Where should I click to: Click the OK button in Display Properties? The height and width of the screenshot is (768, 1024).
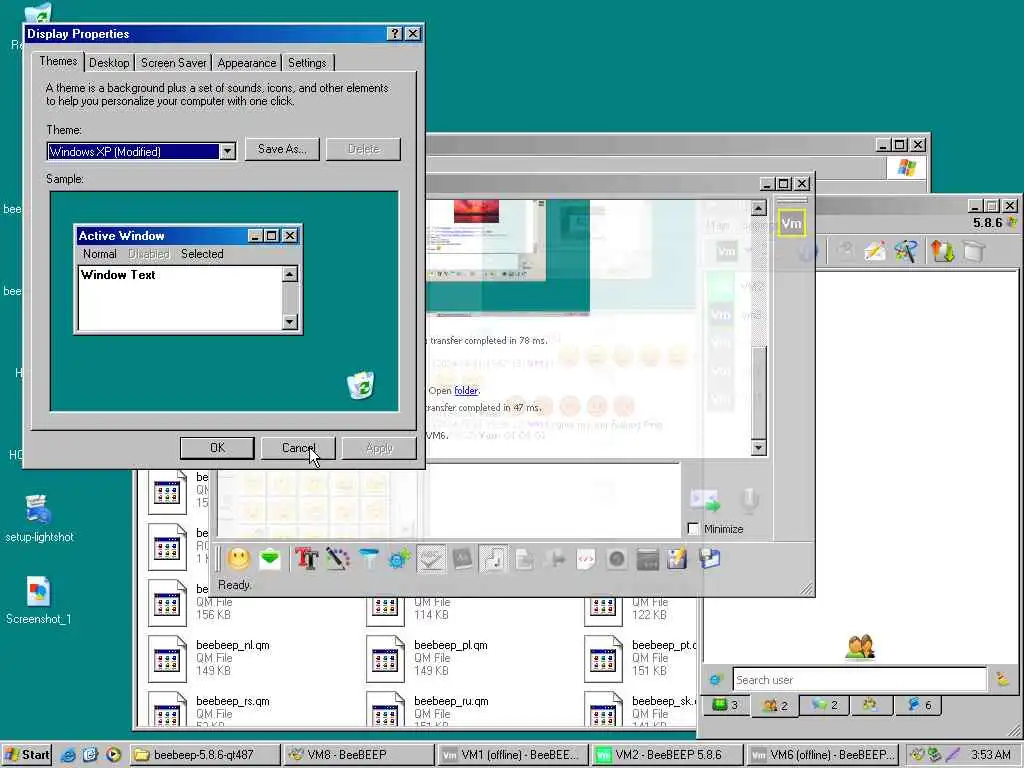pos(217,448)
